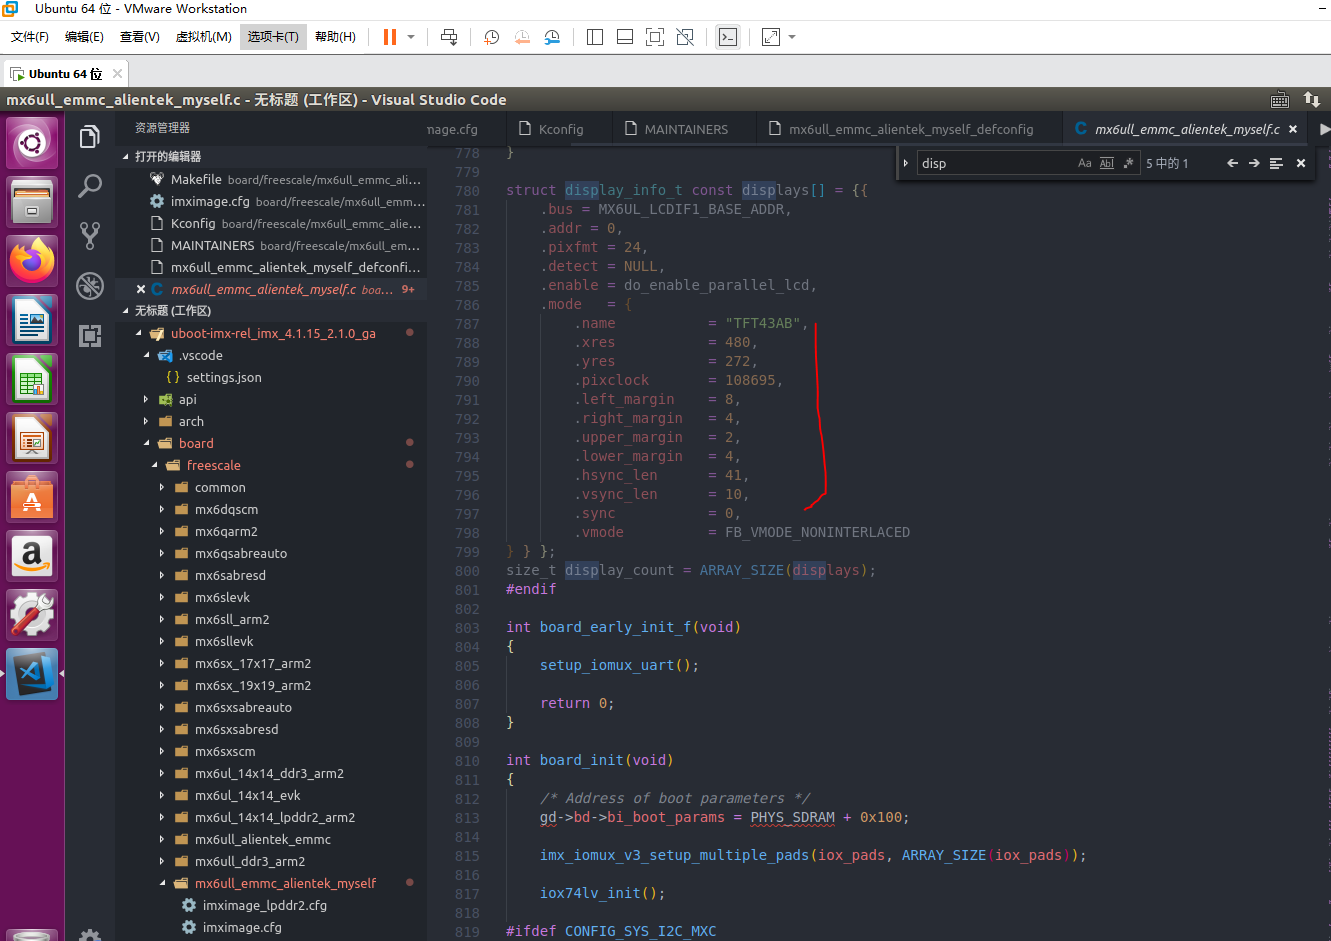The width and height of the screenshot is (1331, 941).
Task: Go to the previous search match
Action: (x=1232, y=163)
